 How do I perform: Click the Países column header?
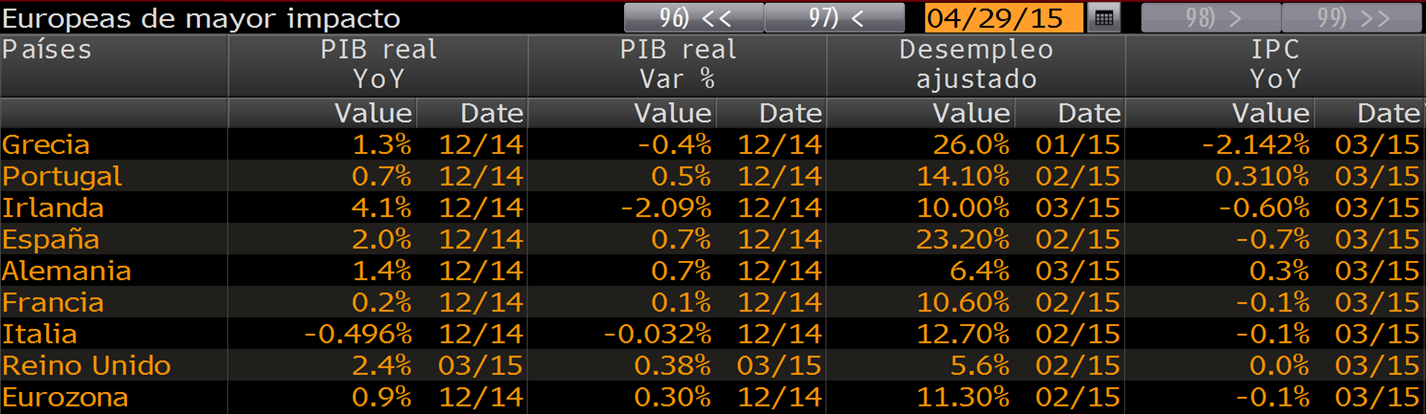48,50
